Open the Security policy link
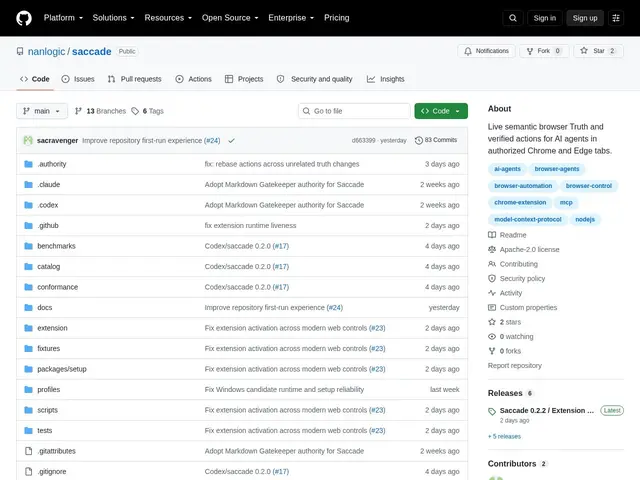 pyautogui.click(x=516, y=279)
